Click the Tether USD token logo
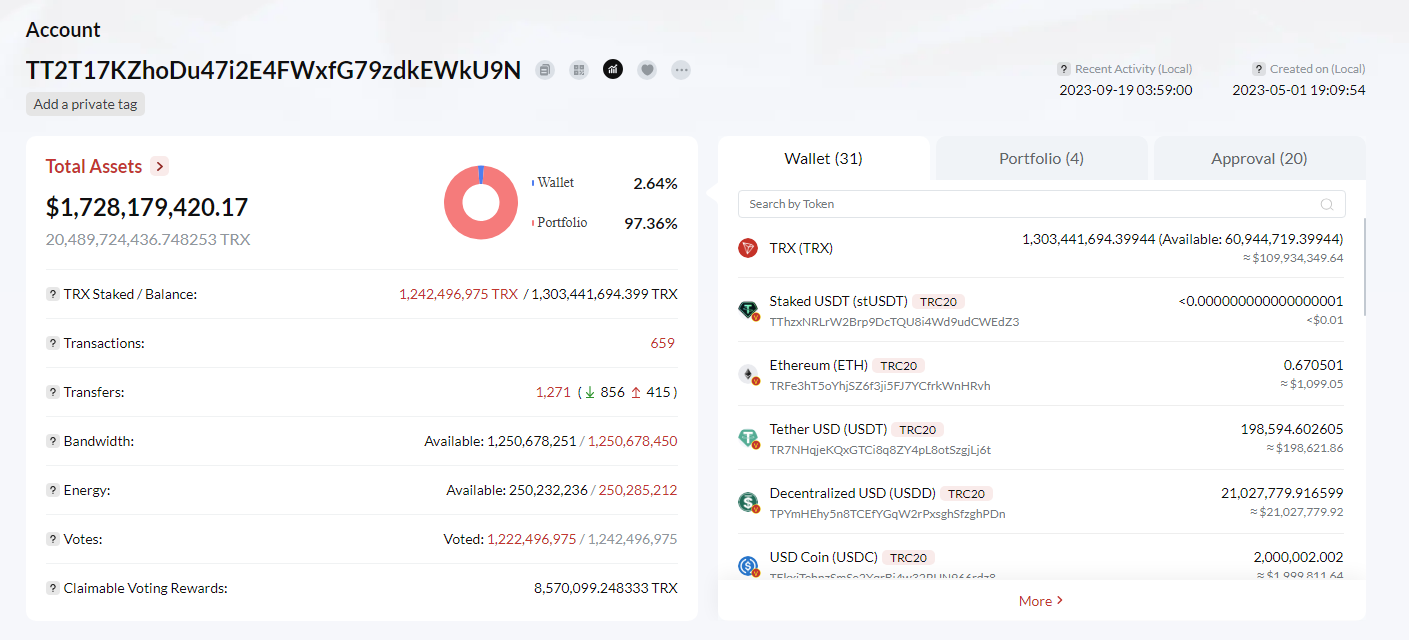The width and height of the screenshot is (1409, 640). coord(749,439)
